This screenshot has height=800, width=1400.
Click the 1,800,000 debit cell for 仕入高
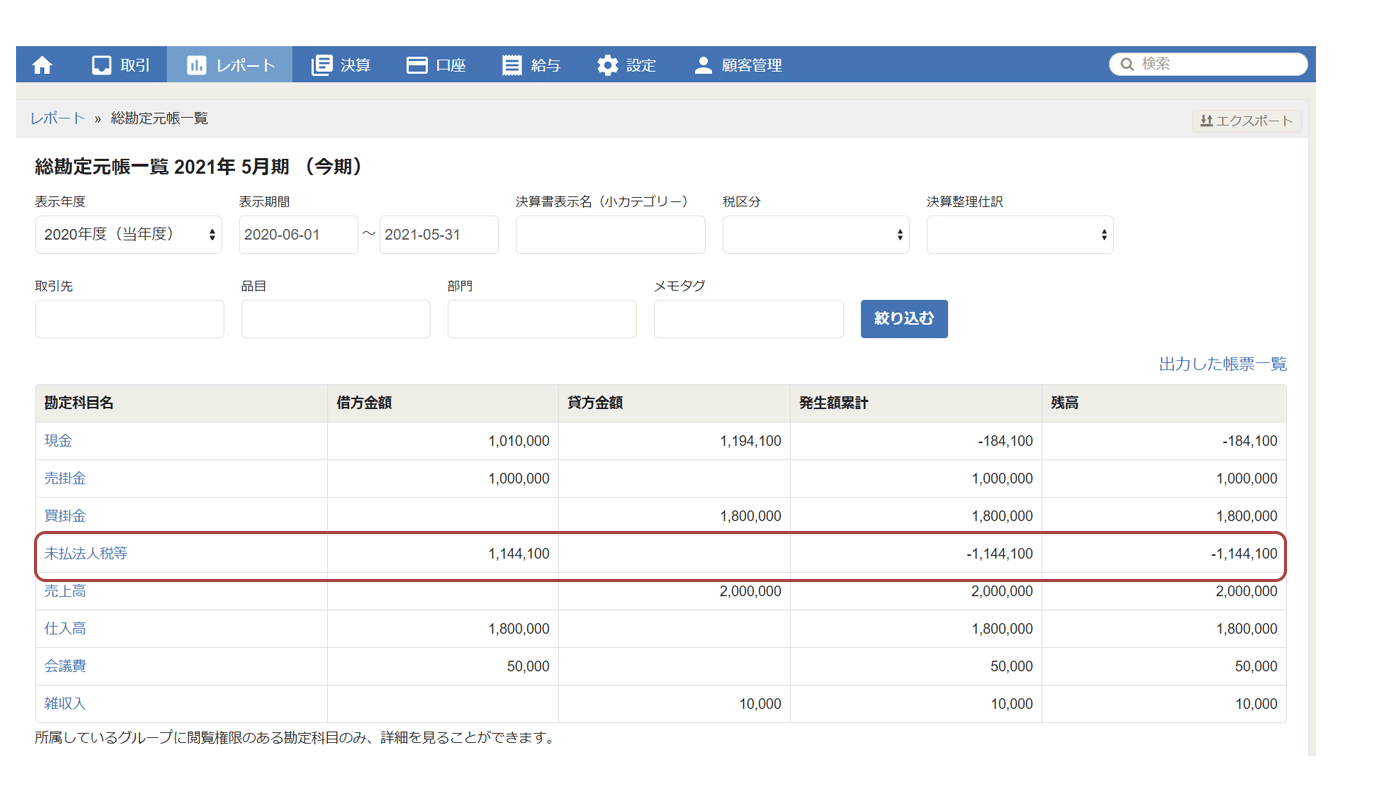coord(443,628)
